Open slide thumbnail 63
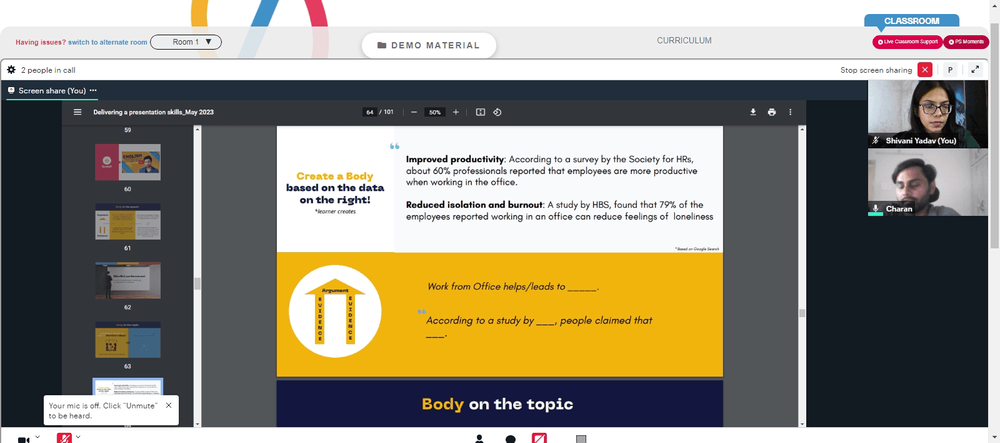Viewport: 1000px width, 443px height. [x=128, y=340]
